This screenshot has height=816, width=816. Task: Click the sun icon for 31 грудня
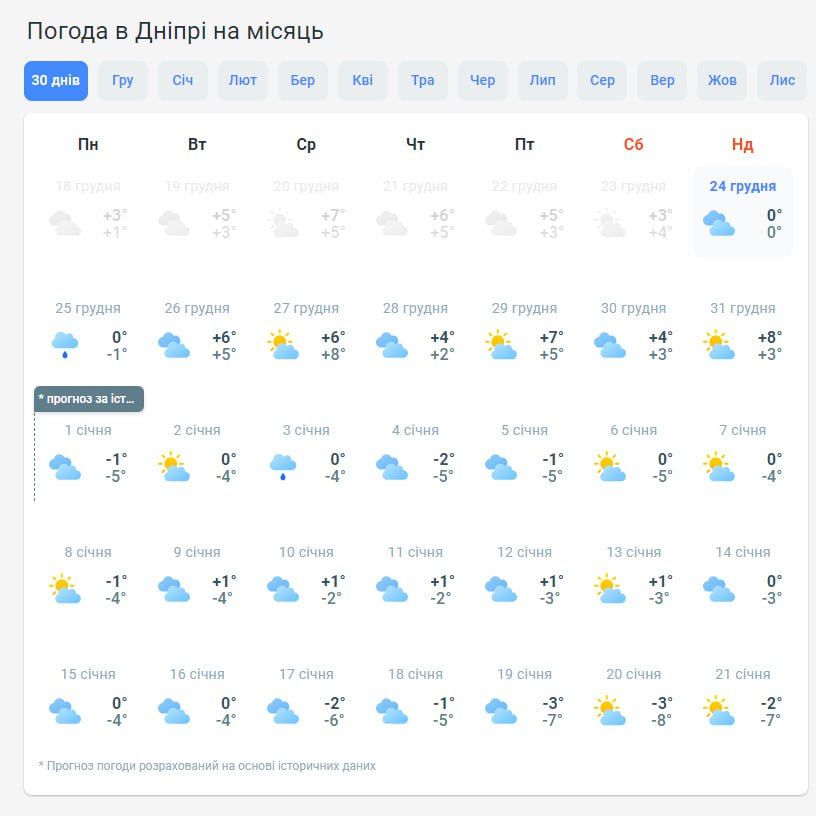point(719,345)
